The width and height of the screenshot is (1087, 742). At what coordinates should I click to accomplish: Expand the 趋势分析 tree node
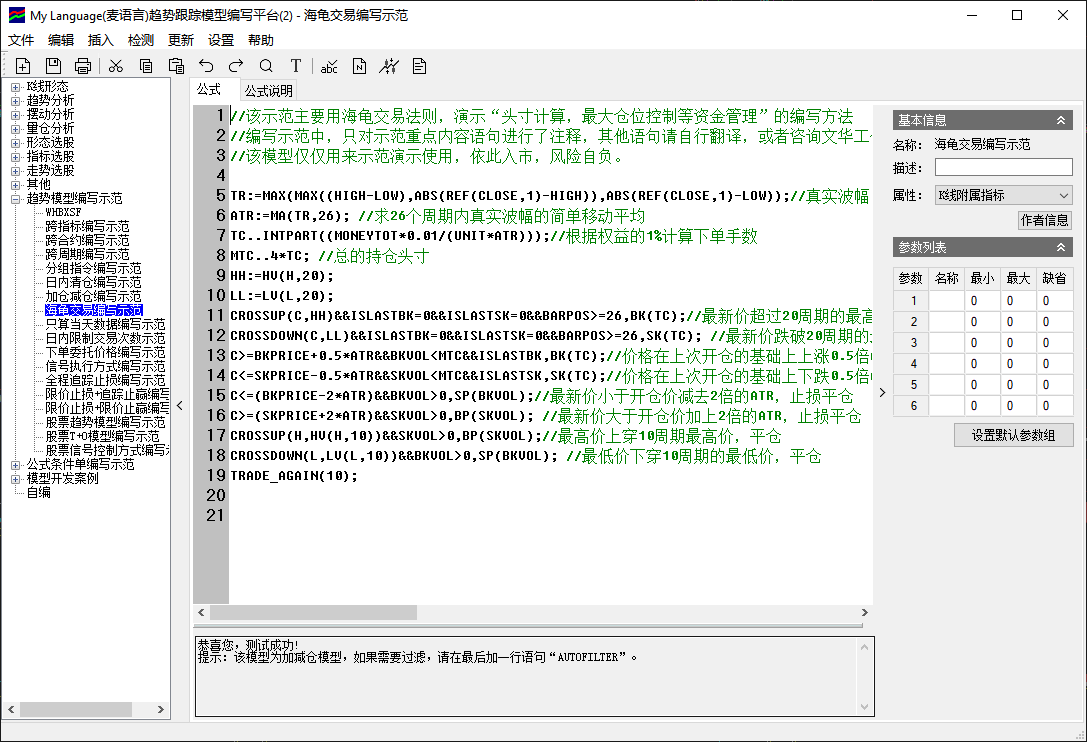point(16,101)
